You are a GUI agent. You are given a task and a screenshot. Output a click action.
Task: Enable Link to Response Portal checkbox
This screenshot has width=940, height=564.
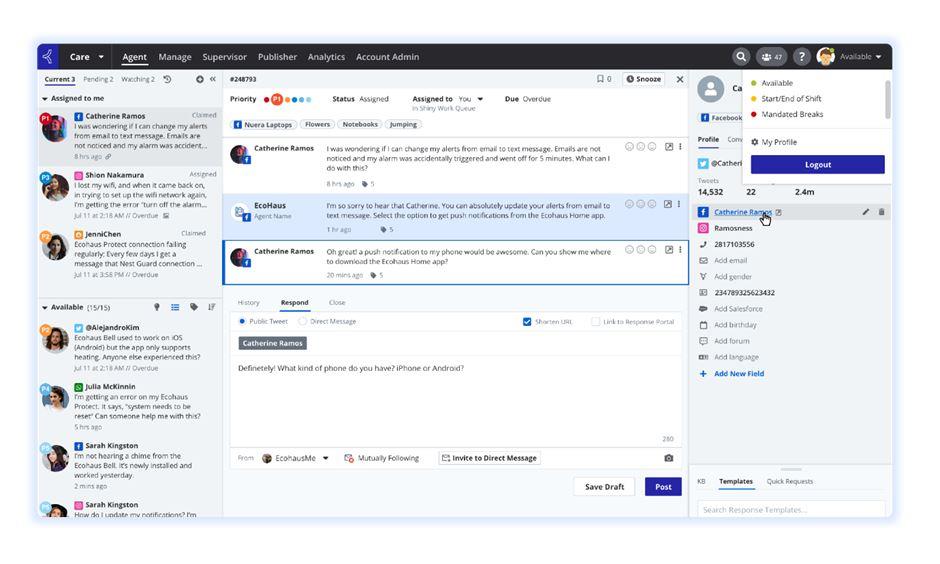[596, 322]
